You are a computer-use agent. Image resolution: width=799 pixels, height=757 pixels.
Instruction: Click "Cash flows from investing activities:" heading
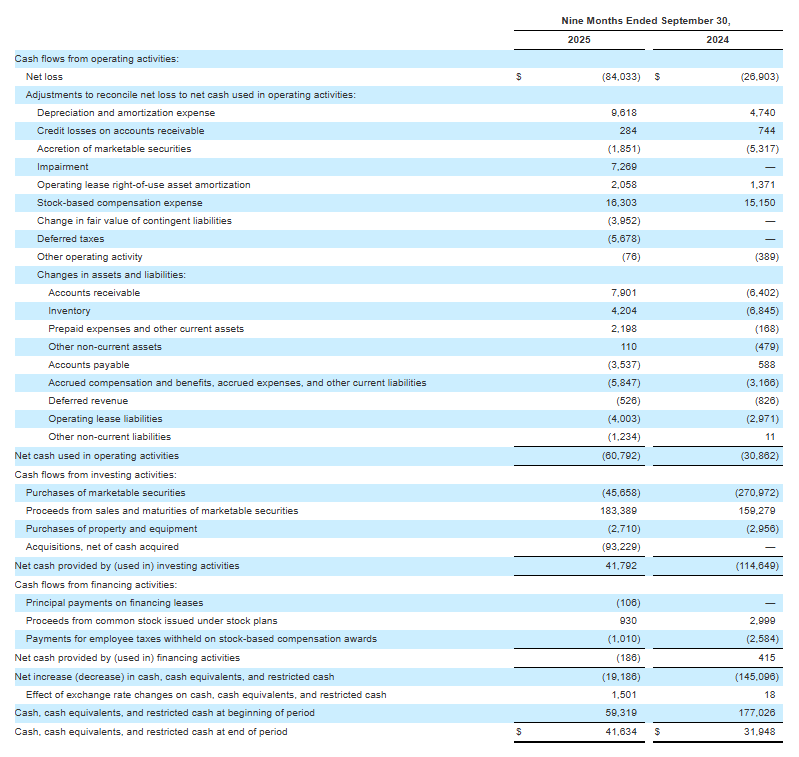click(96, 475)
